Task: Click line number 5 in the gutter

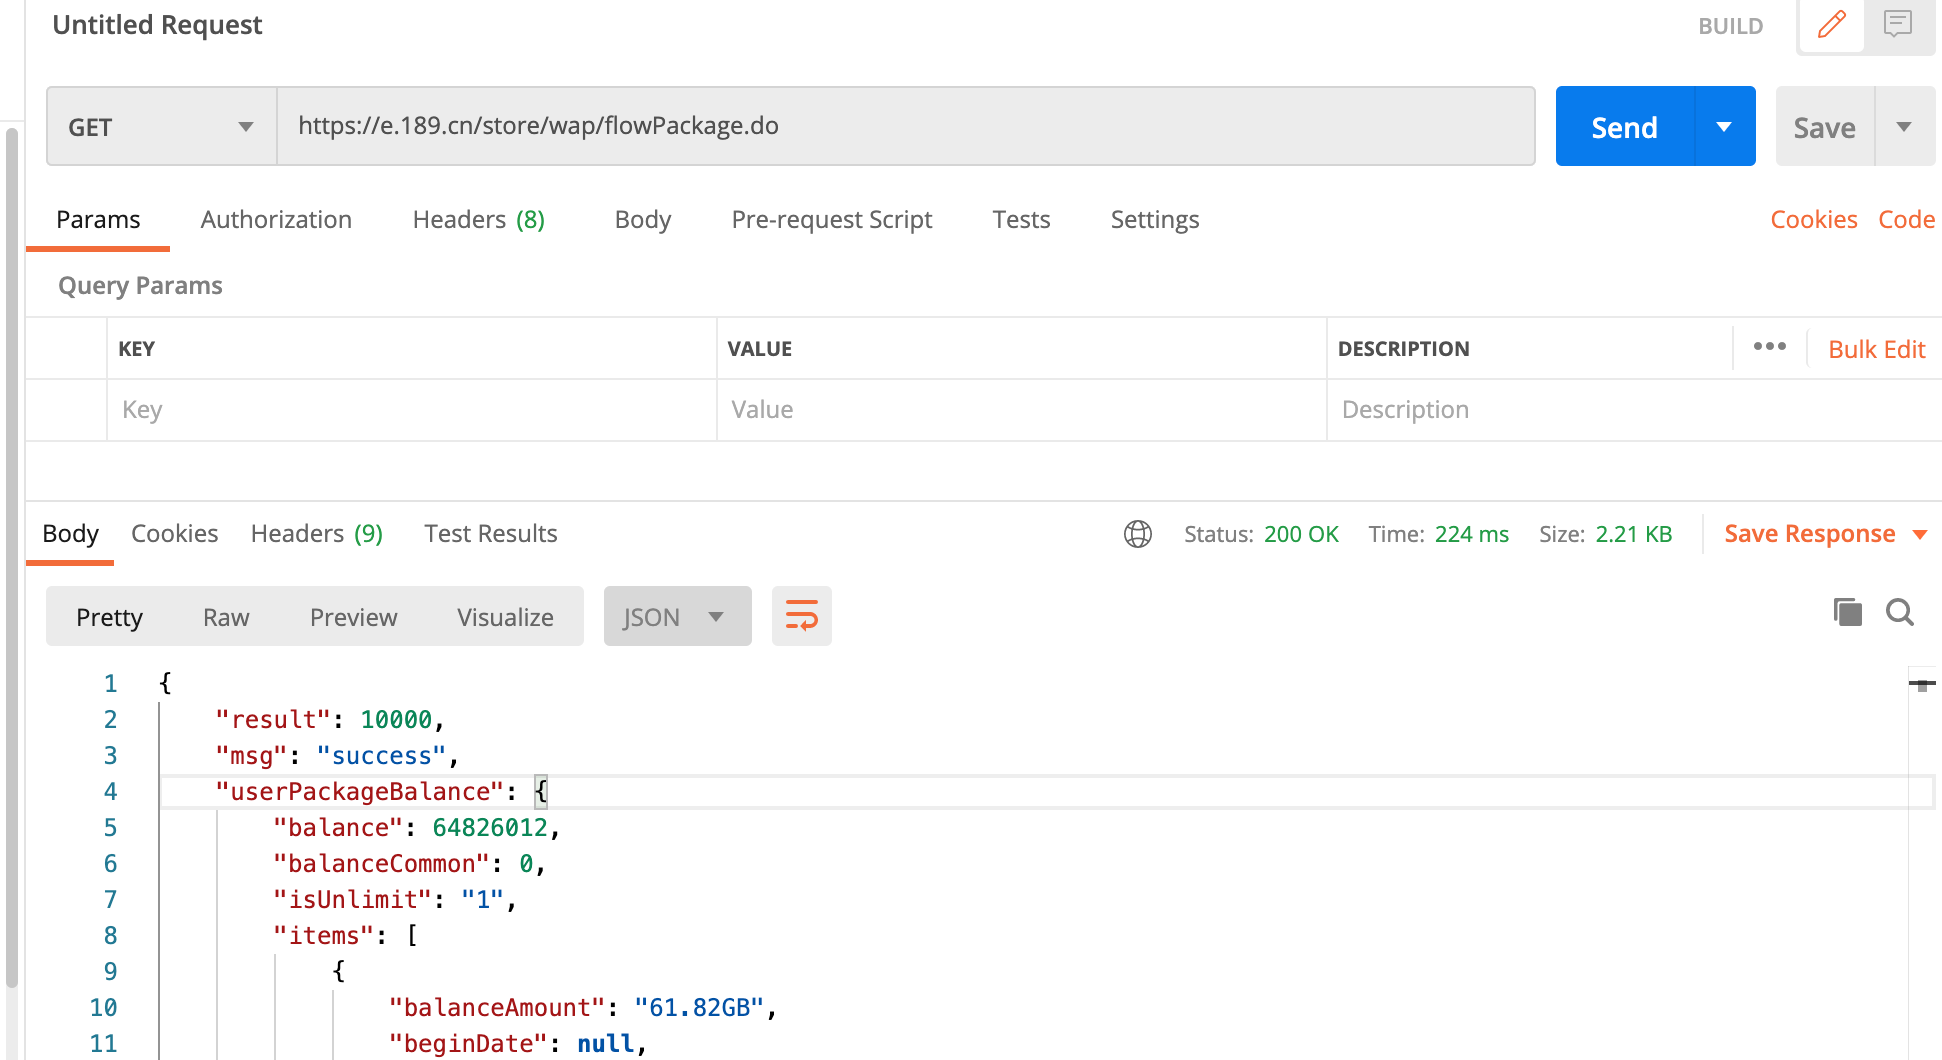Action: point(110,828)
